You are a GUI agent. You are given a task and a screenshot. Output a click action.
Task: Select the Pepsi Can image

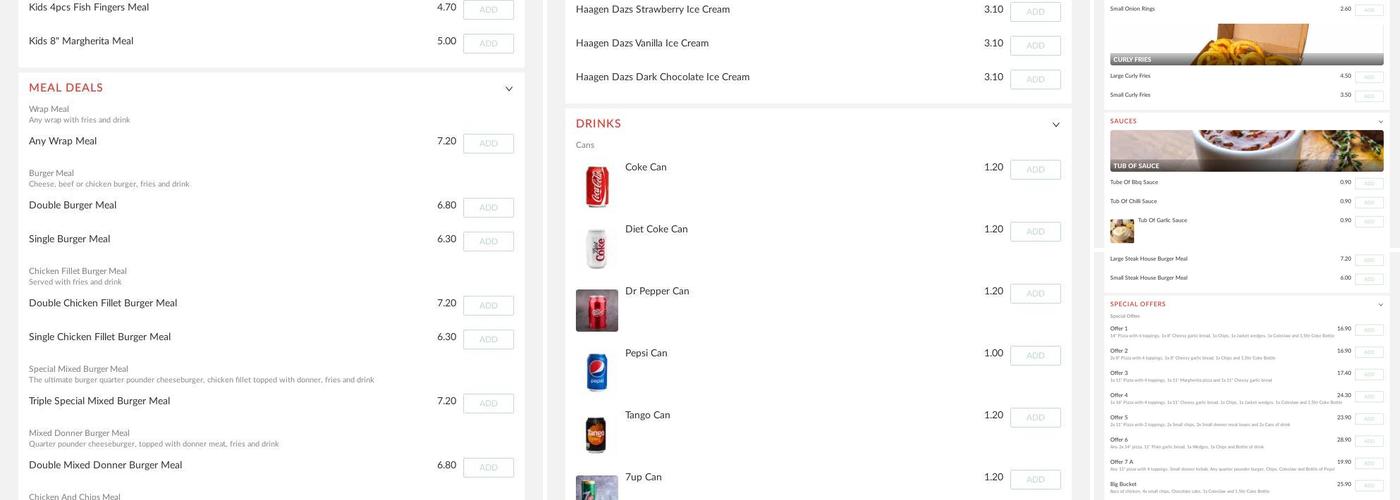pos(597,372)
